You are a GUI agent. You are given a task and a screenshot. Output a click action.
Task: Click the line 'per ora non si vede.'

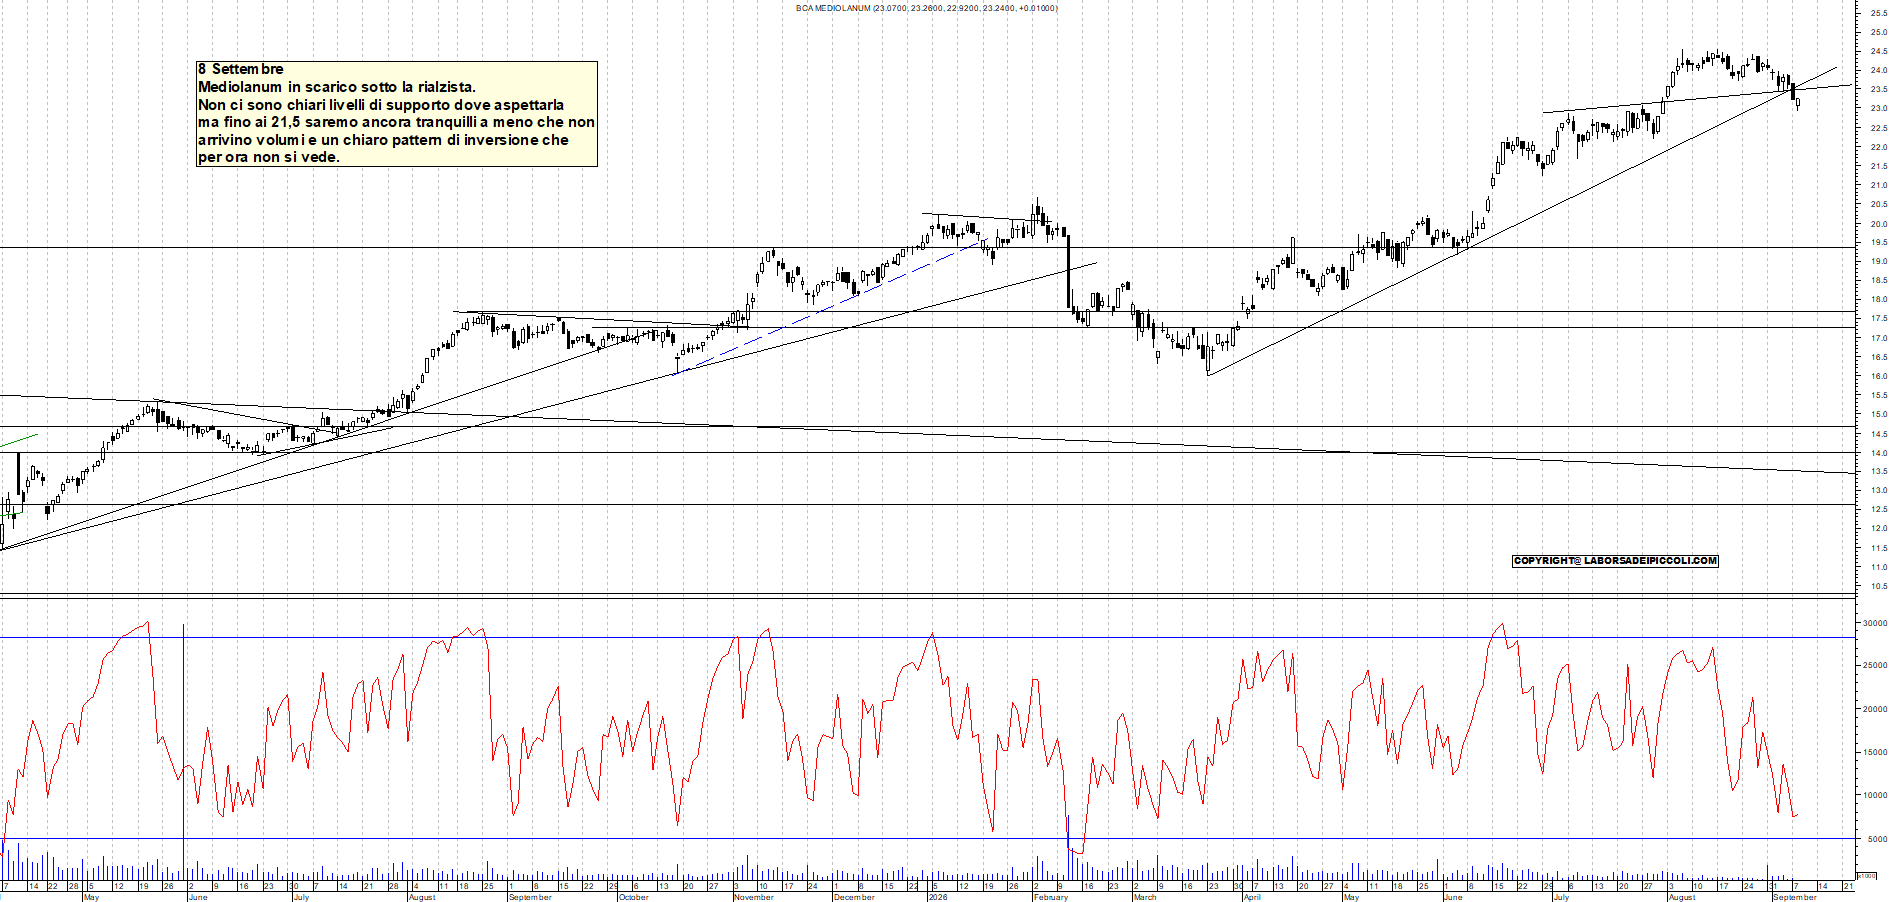coord(269,157)
